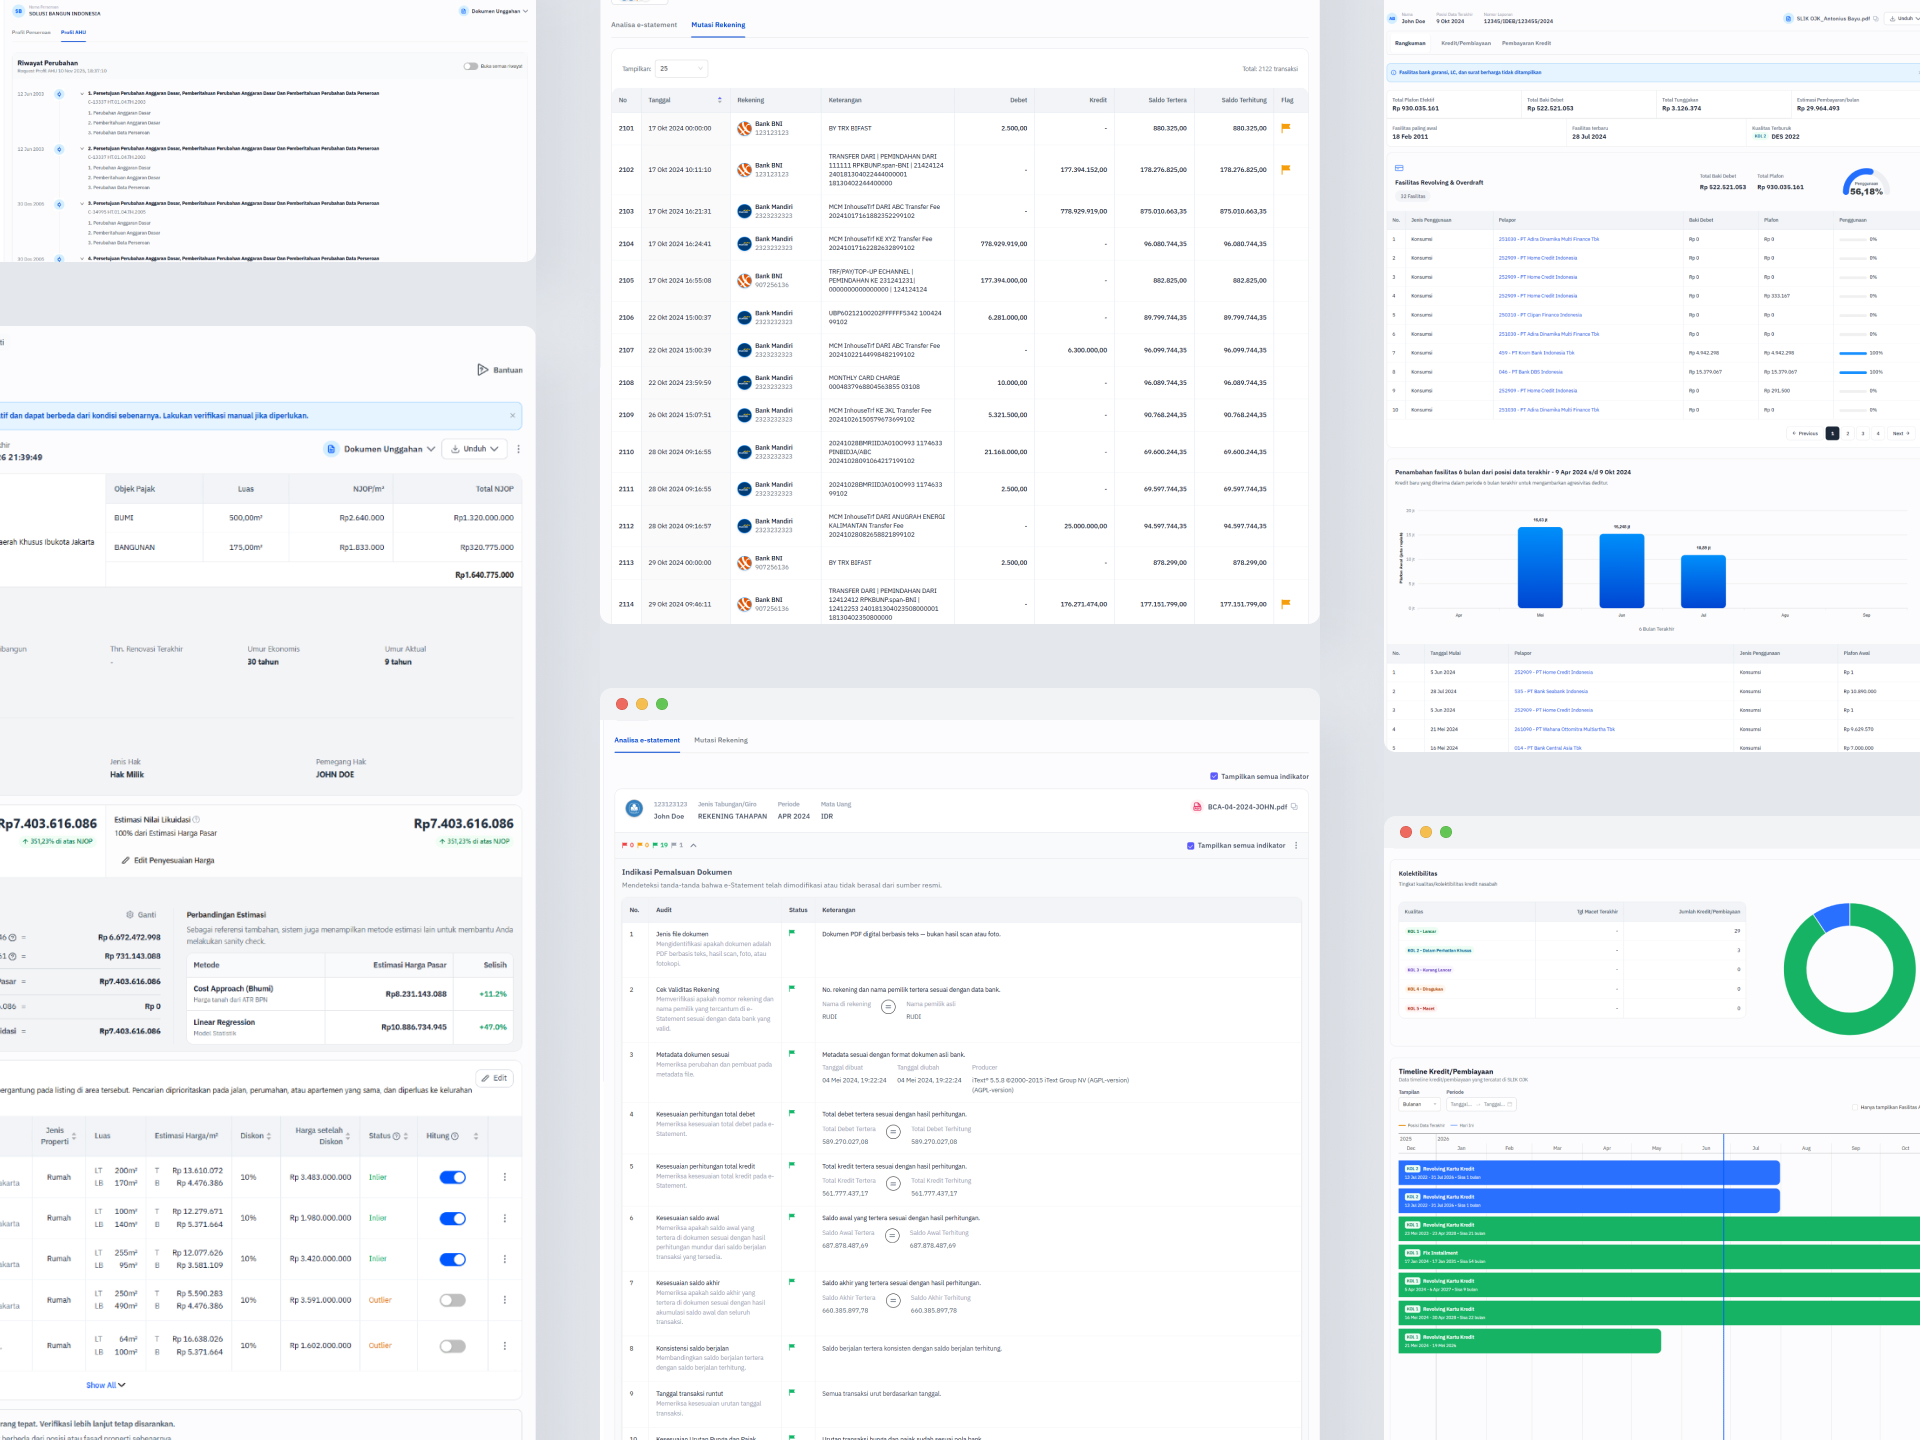Click the green flag status for Jenis file dokumen
The height and width of the screenshot is (1440, 1920).
coord(792,933)
